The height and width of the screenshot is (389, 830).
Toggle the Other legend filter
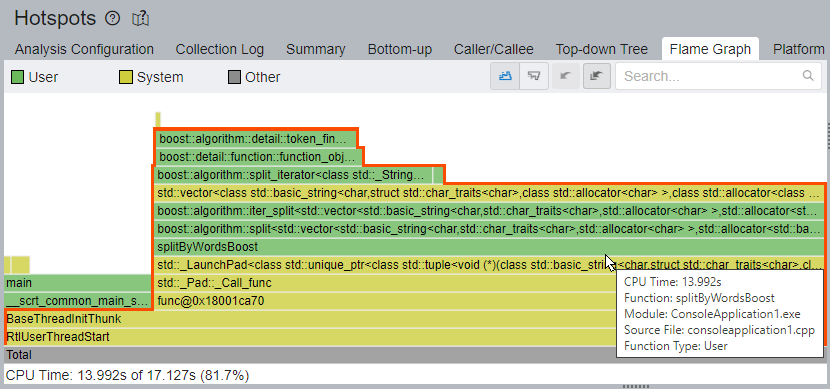coord(254,77)
